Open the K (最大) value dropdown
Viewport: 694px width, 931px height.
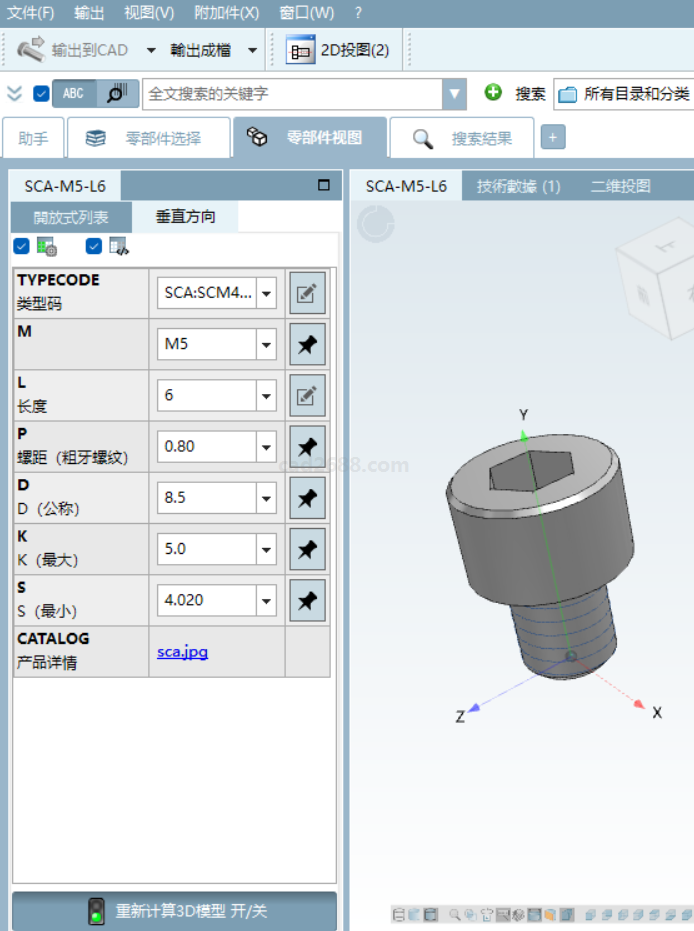pos(266,549)
